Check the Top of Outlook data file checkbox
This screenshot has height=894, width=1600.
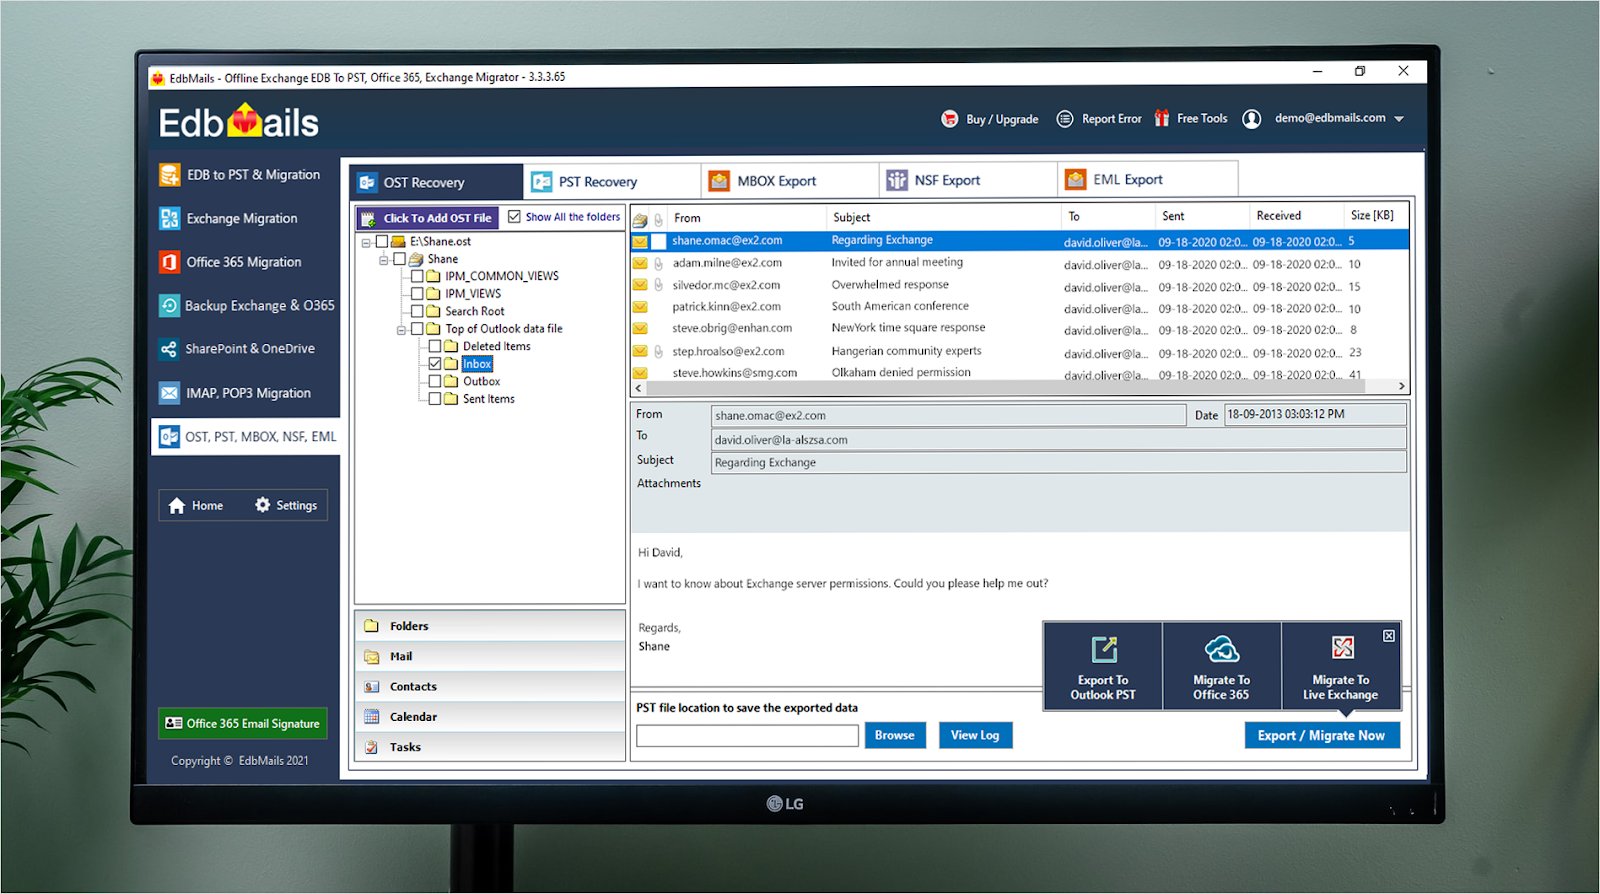pos(418,329)
